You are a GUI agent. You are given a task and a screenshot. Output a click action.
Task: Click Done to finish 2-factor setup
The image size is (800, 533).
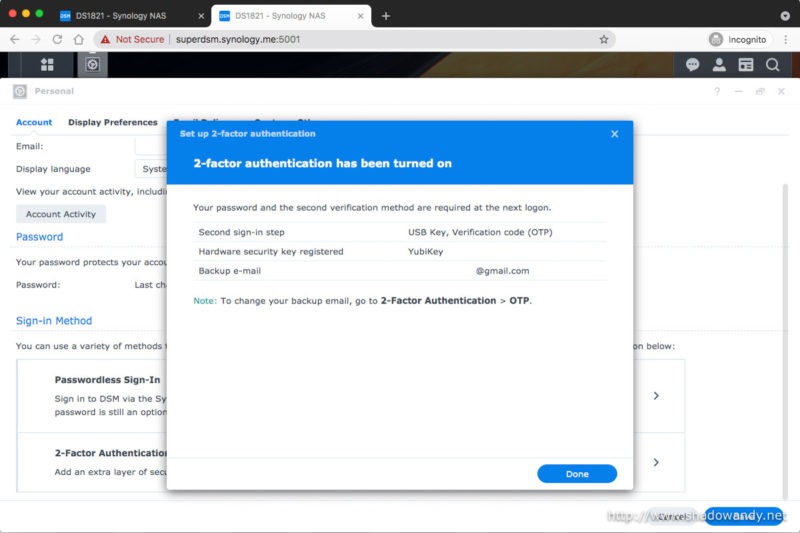(577, 474)
